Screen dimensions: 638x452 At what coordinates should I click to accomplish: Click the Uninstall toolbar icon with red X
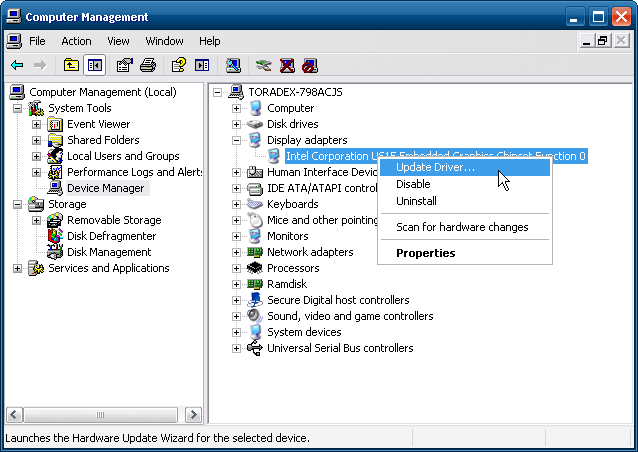(x=287, y=65)
